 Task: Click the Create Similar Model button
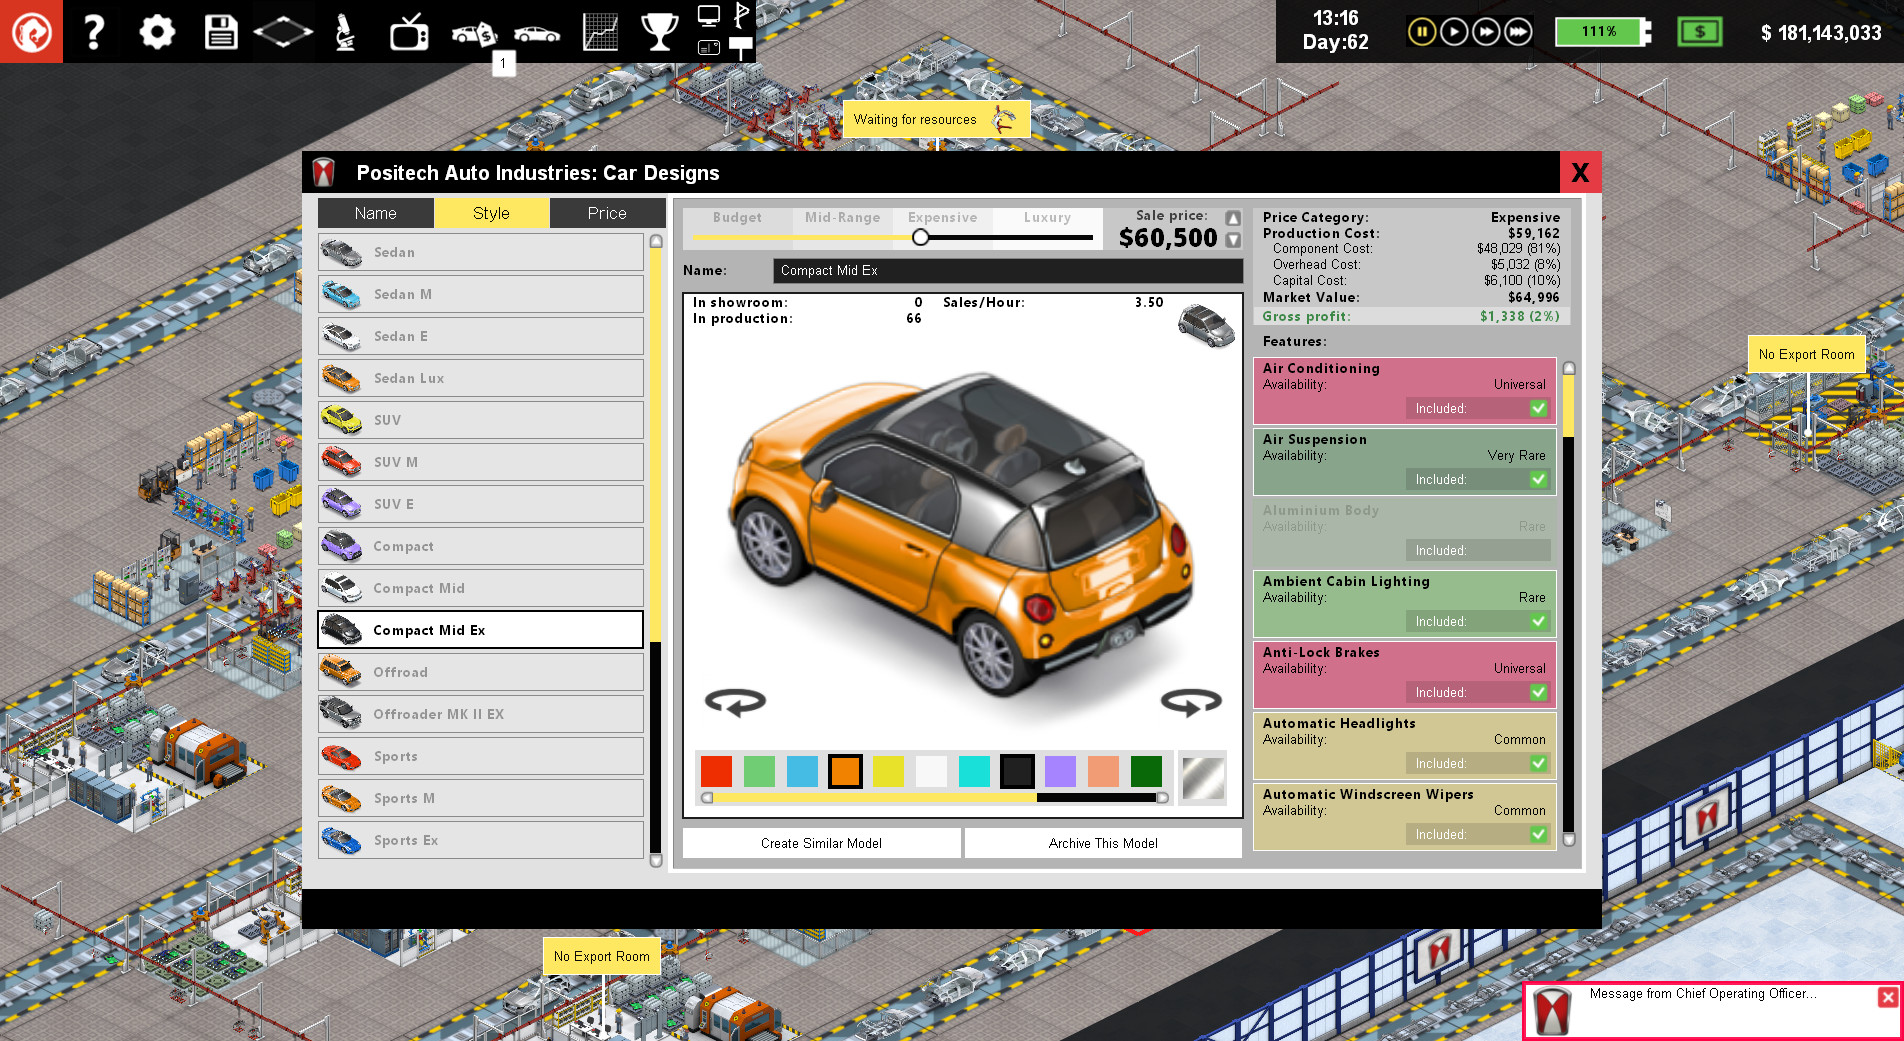tap(820, 843)
